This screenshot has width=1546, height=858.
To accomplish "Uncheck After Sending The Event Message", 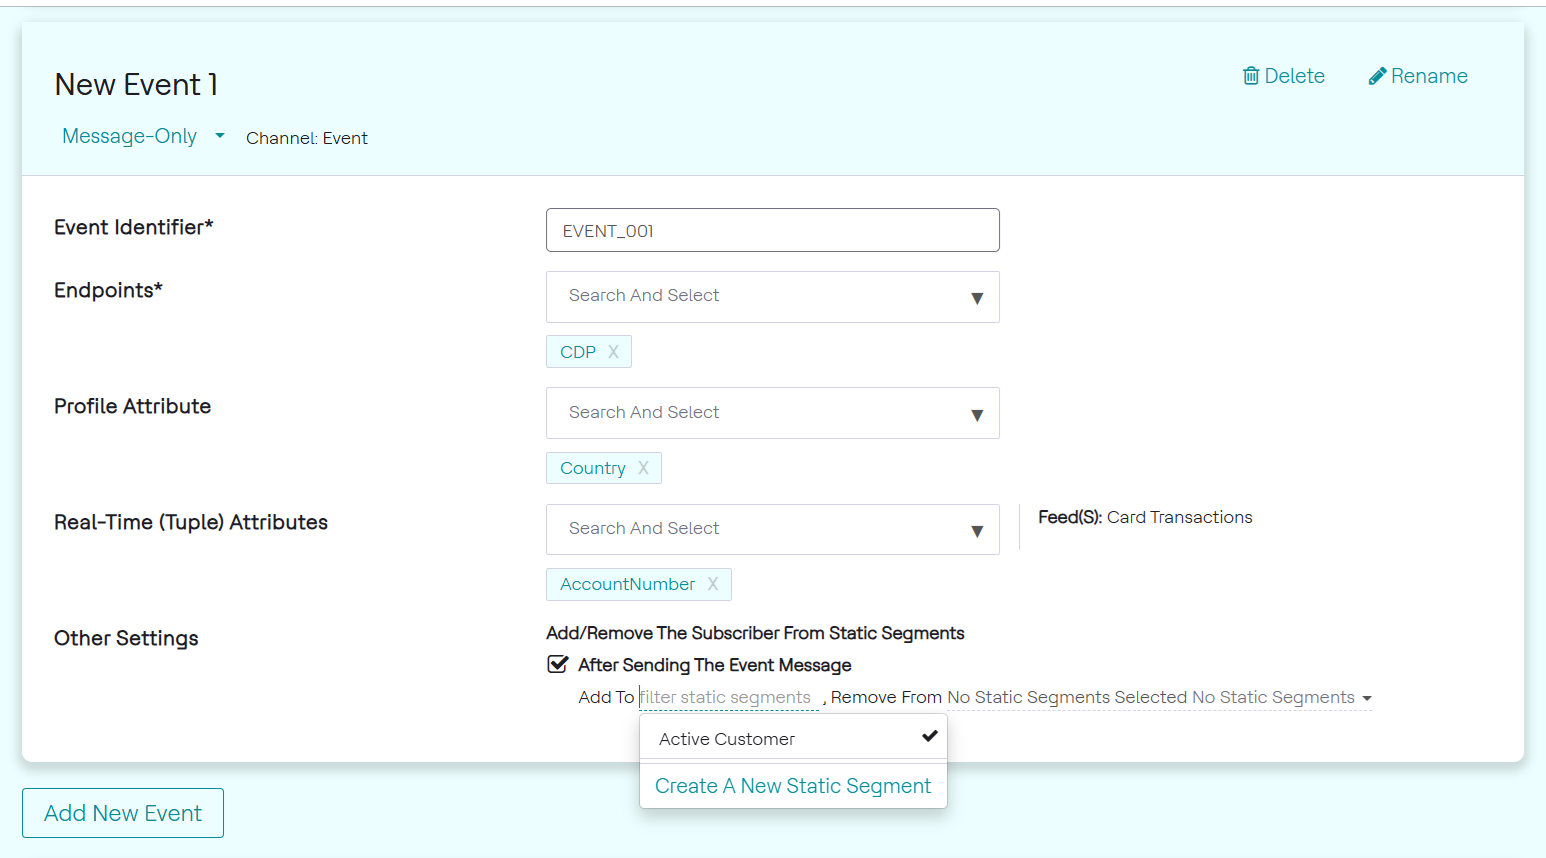I will click(558, 664).
